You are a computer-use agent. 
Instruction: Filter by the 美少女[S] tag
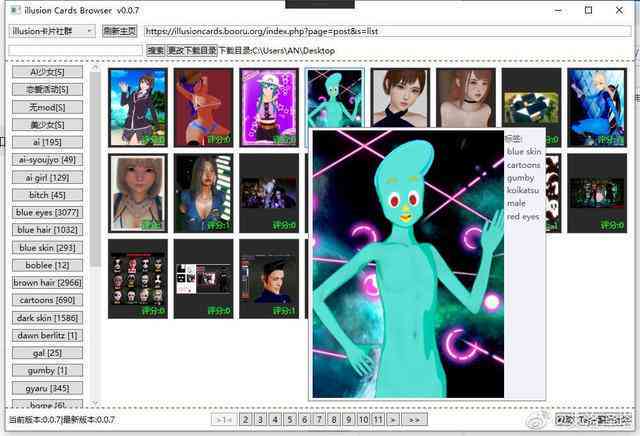[47, 125]
